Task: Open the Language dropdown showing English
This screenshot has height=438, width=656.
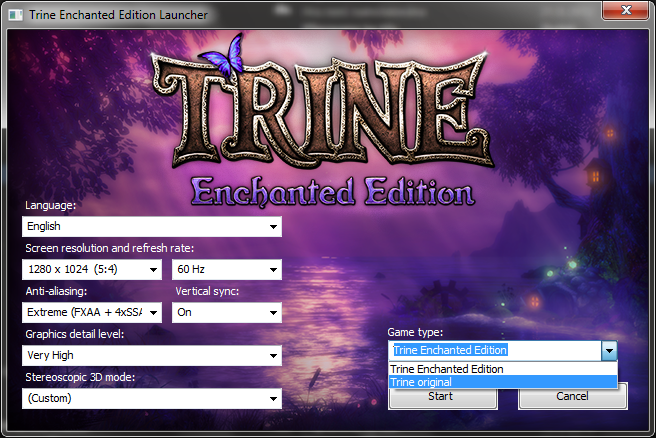Action: point(152,226)
